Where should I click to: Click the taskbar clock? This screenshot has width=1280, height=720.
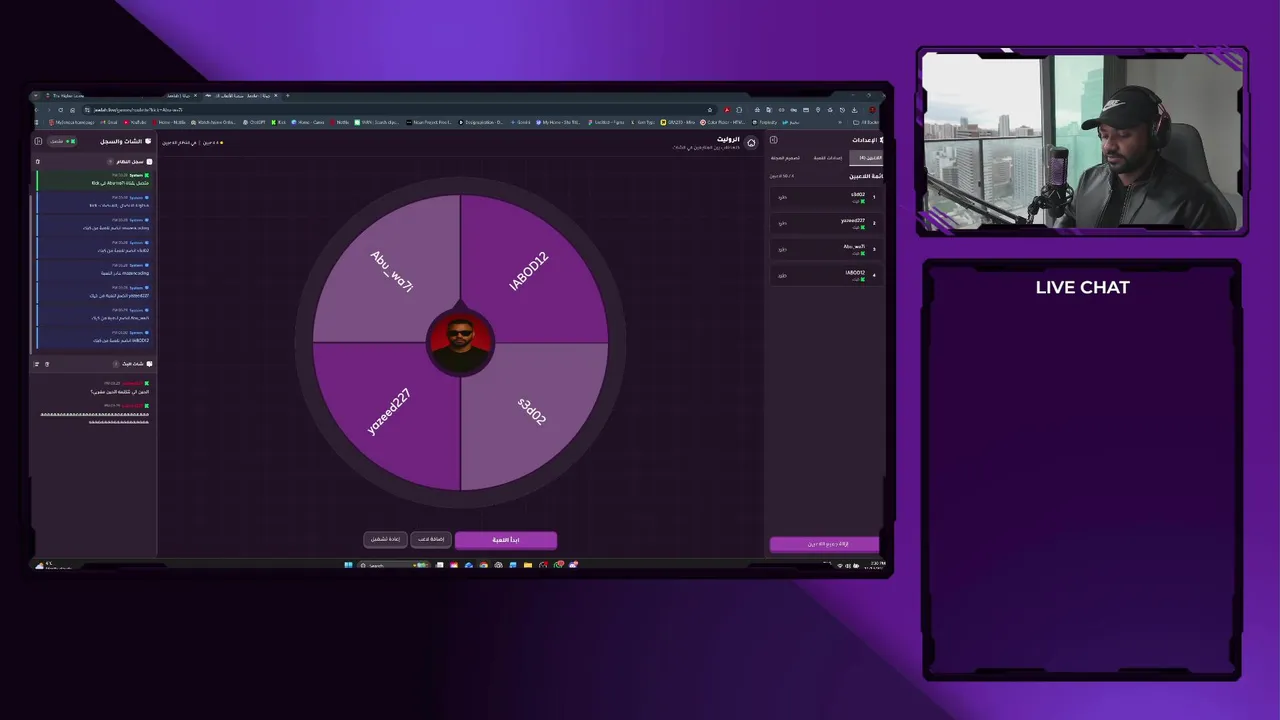[x=876, y=565]
